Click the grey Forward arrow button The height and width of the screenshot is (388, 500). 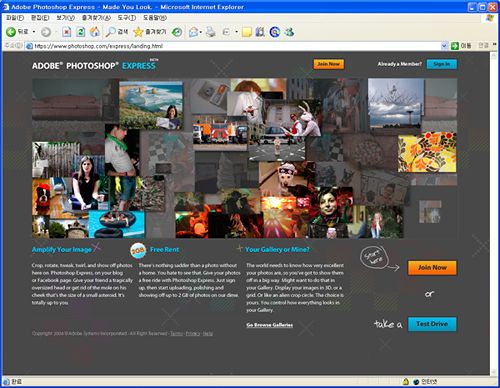coord(46,32)
